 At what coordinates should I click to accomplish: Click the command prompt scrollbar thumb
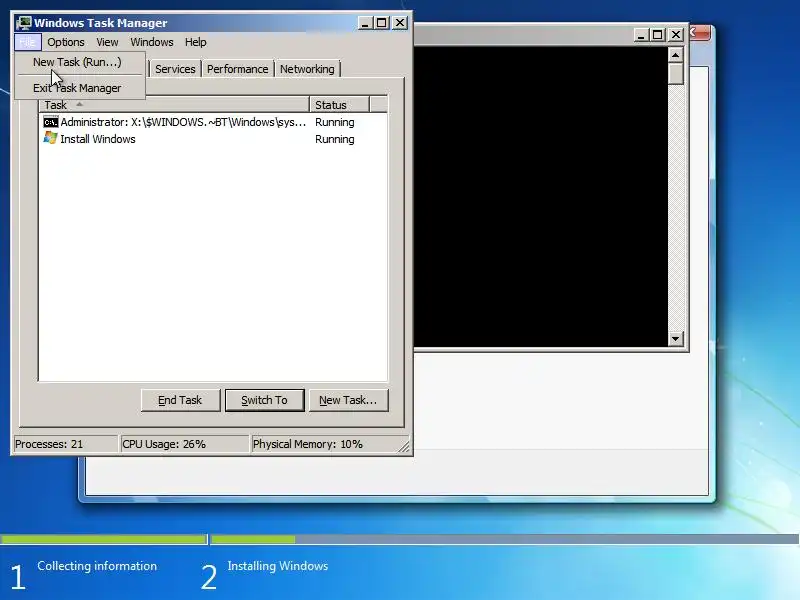click(x=676, y=74)
